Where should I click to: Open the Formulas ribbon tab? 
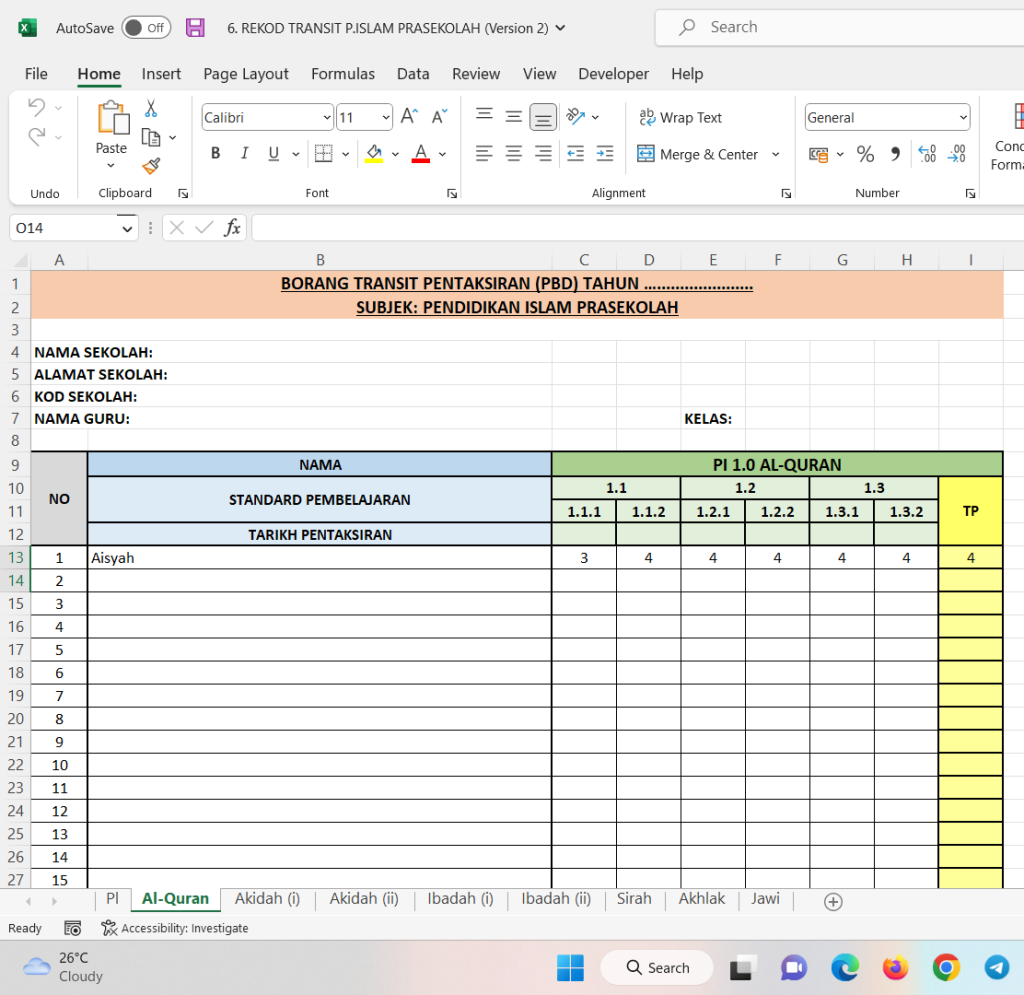click(x=343, y=74)
